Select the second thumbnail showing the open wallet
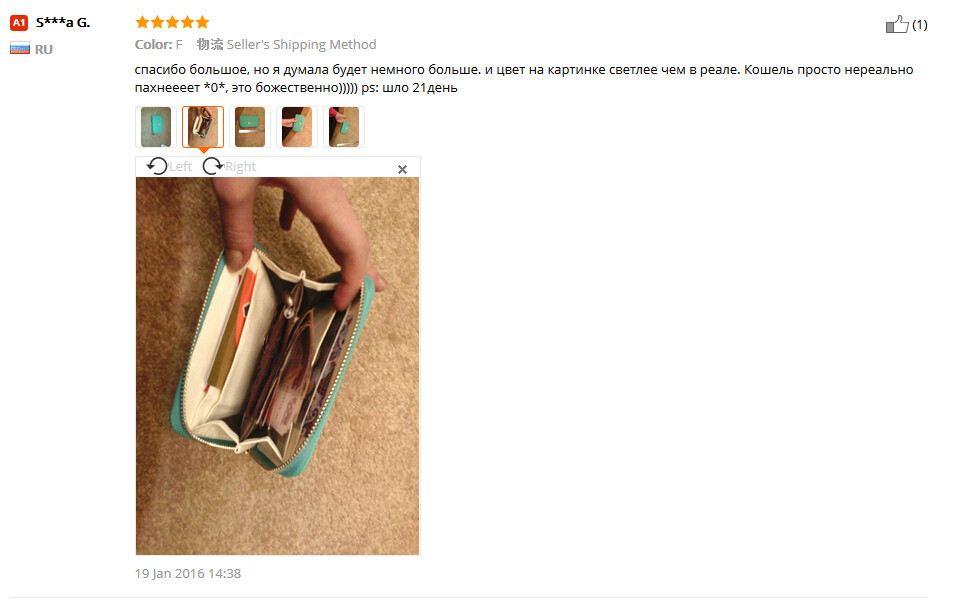 [203, 127]
